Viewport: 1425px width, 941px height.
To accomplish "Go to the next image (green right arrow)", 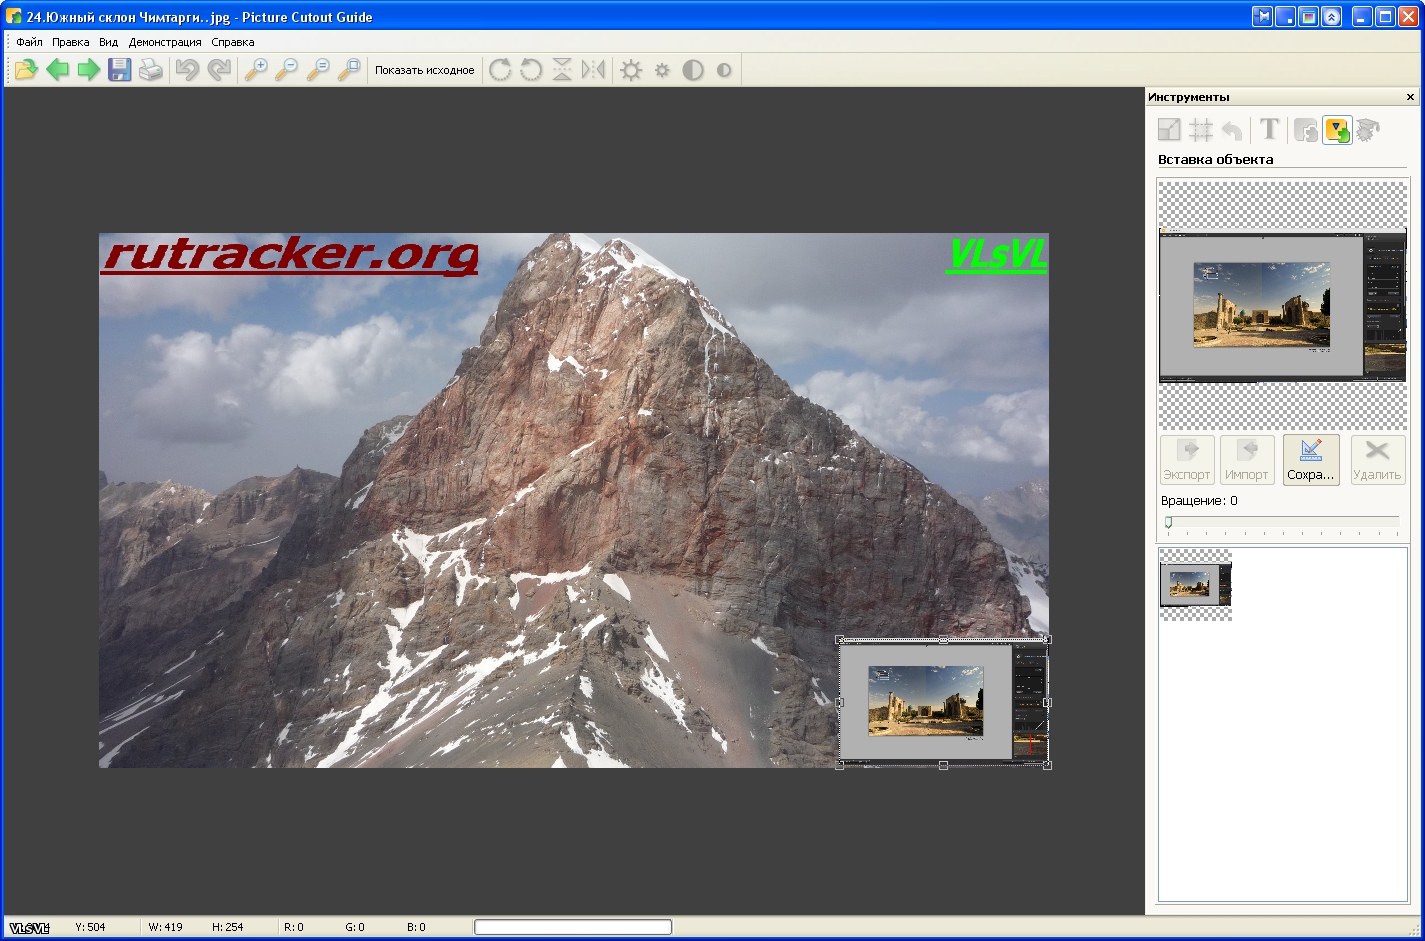I will tap(89, 70).
